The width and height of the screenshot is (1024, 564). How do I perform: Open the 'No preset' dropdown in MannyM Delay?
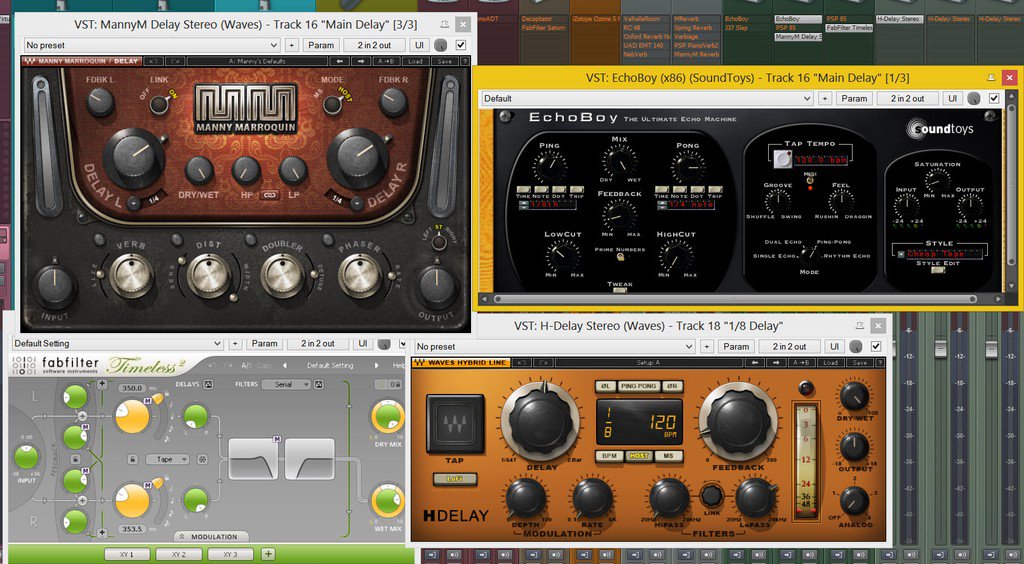pyautogui.click(x=152, y=45)
